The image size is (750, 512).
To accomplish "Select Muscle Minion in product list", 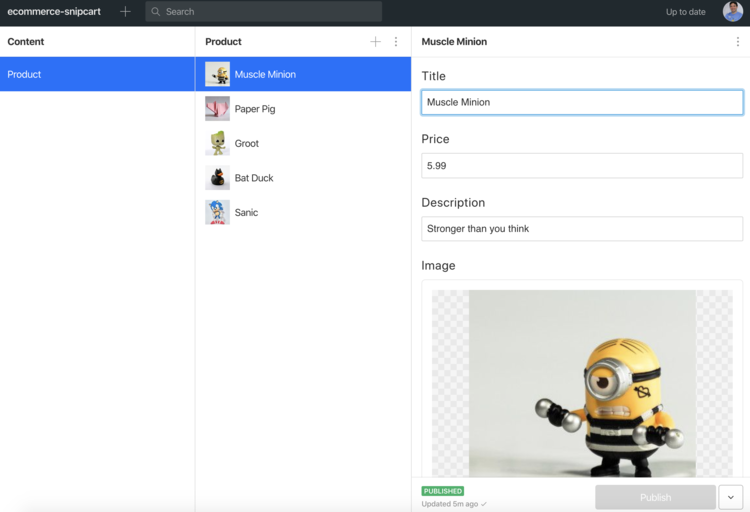I will point(303,74).
